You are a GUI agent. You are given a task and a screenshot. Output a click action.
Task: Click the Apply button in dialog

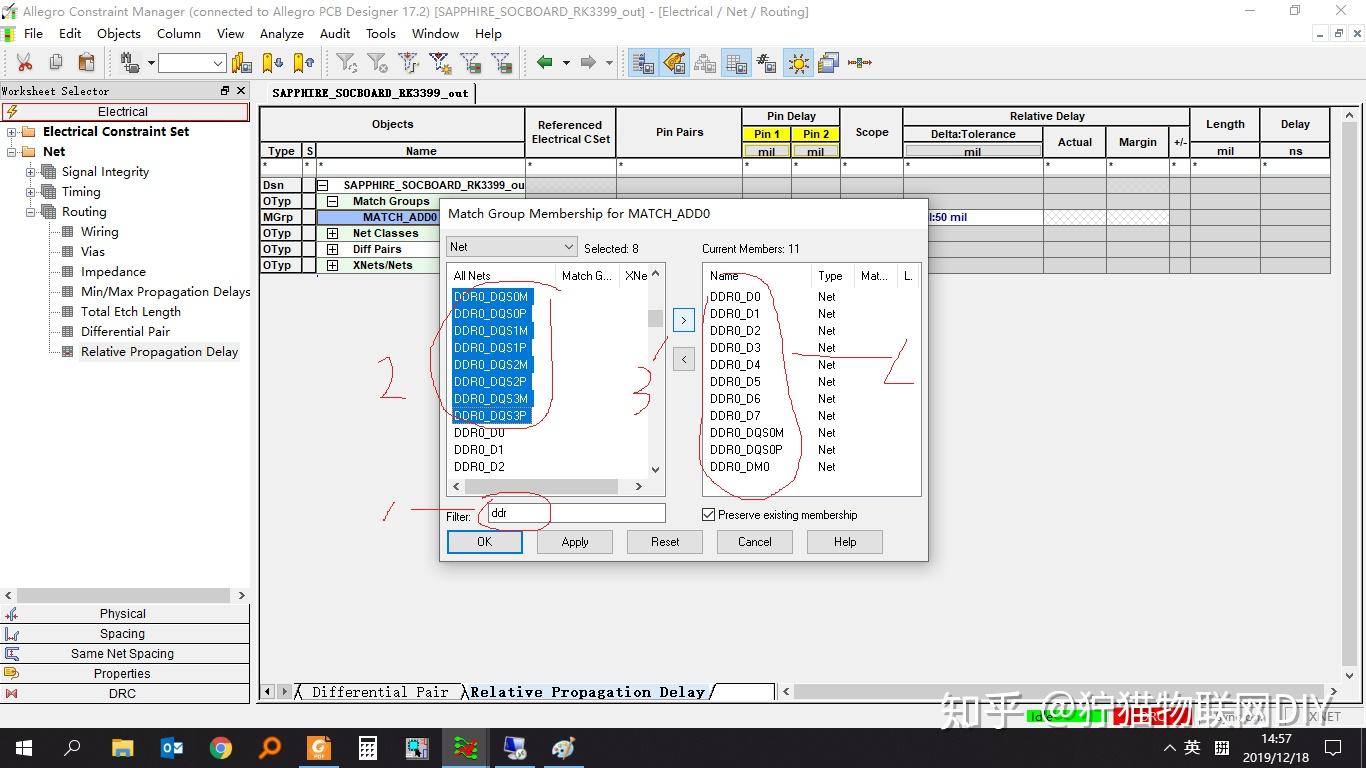pos(575,542)
